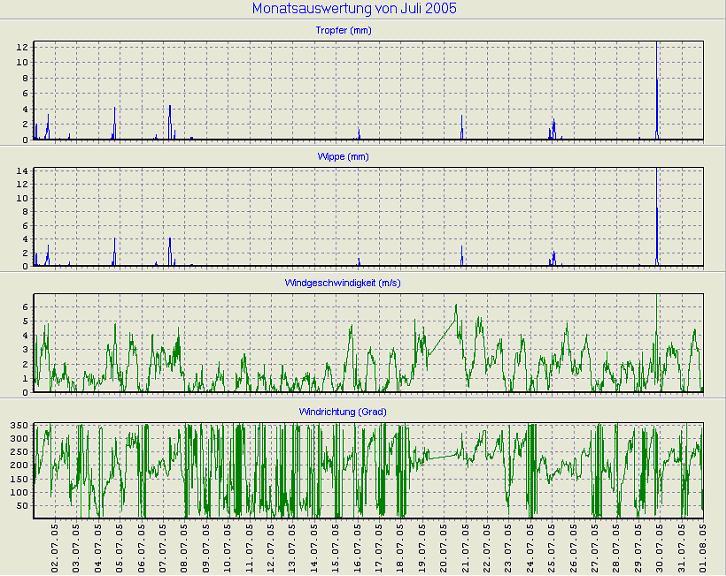This screenshot has width=726, height=576.
Task: Click the 6 value on wind speed axis
Action: [25, 306]
